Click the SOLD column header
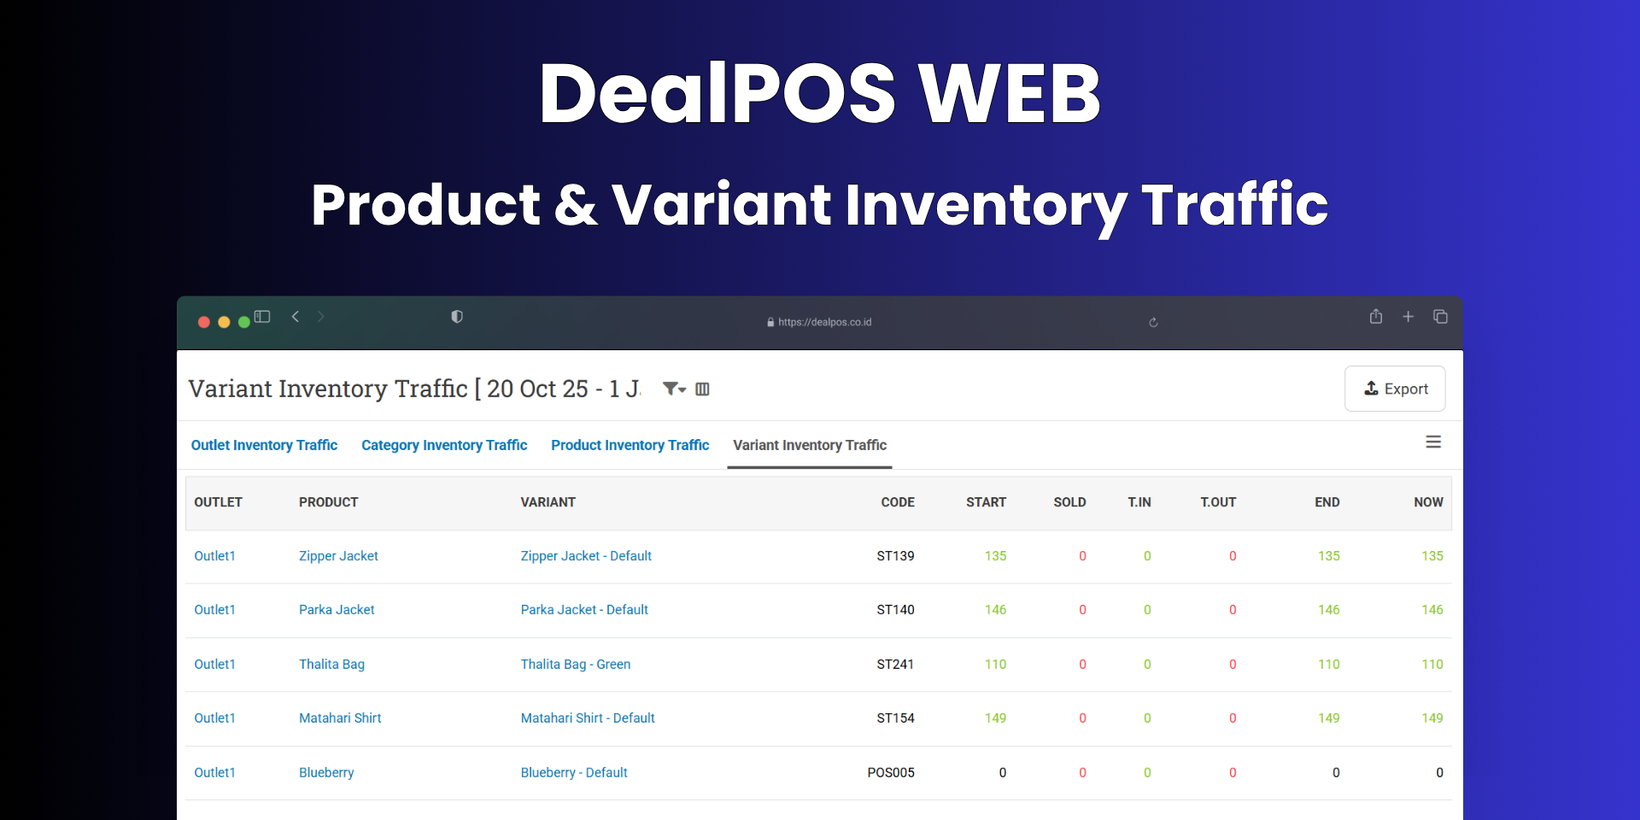The height and width of the screenshot is (820, 1640). click(1070, 502)
